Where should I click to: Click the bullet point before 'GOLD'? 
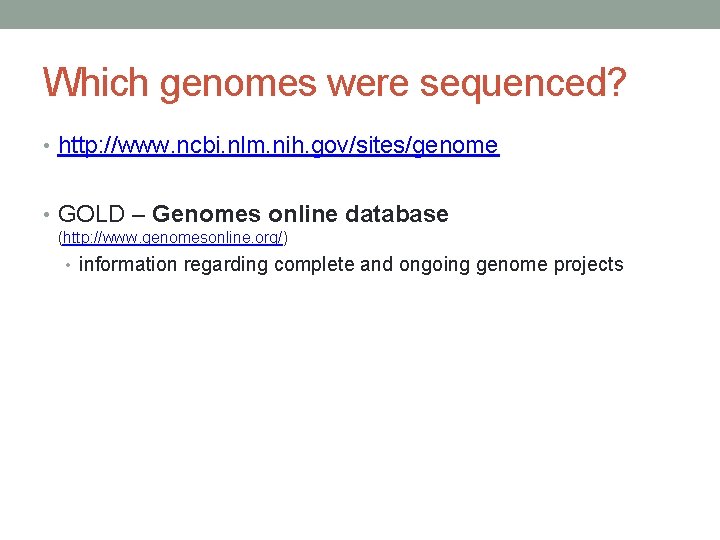(48, 215)
